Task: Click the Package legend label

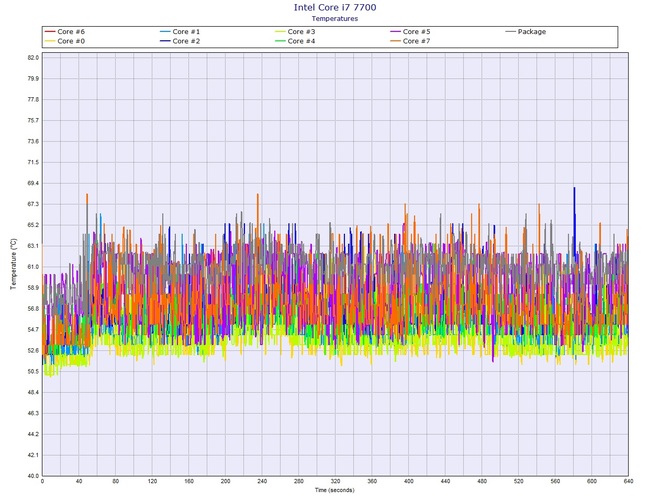Action: coord(532,32)
